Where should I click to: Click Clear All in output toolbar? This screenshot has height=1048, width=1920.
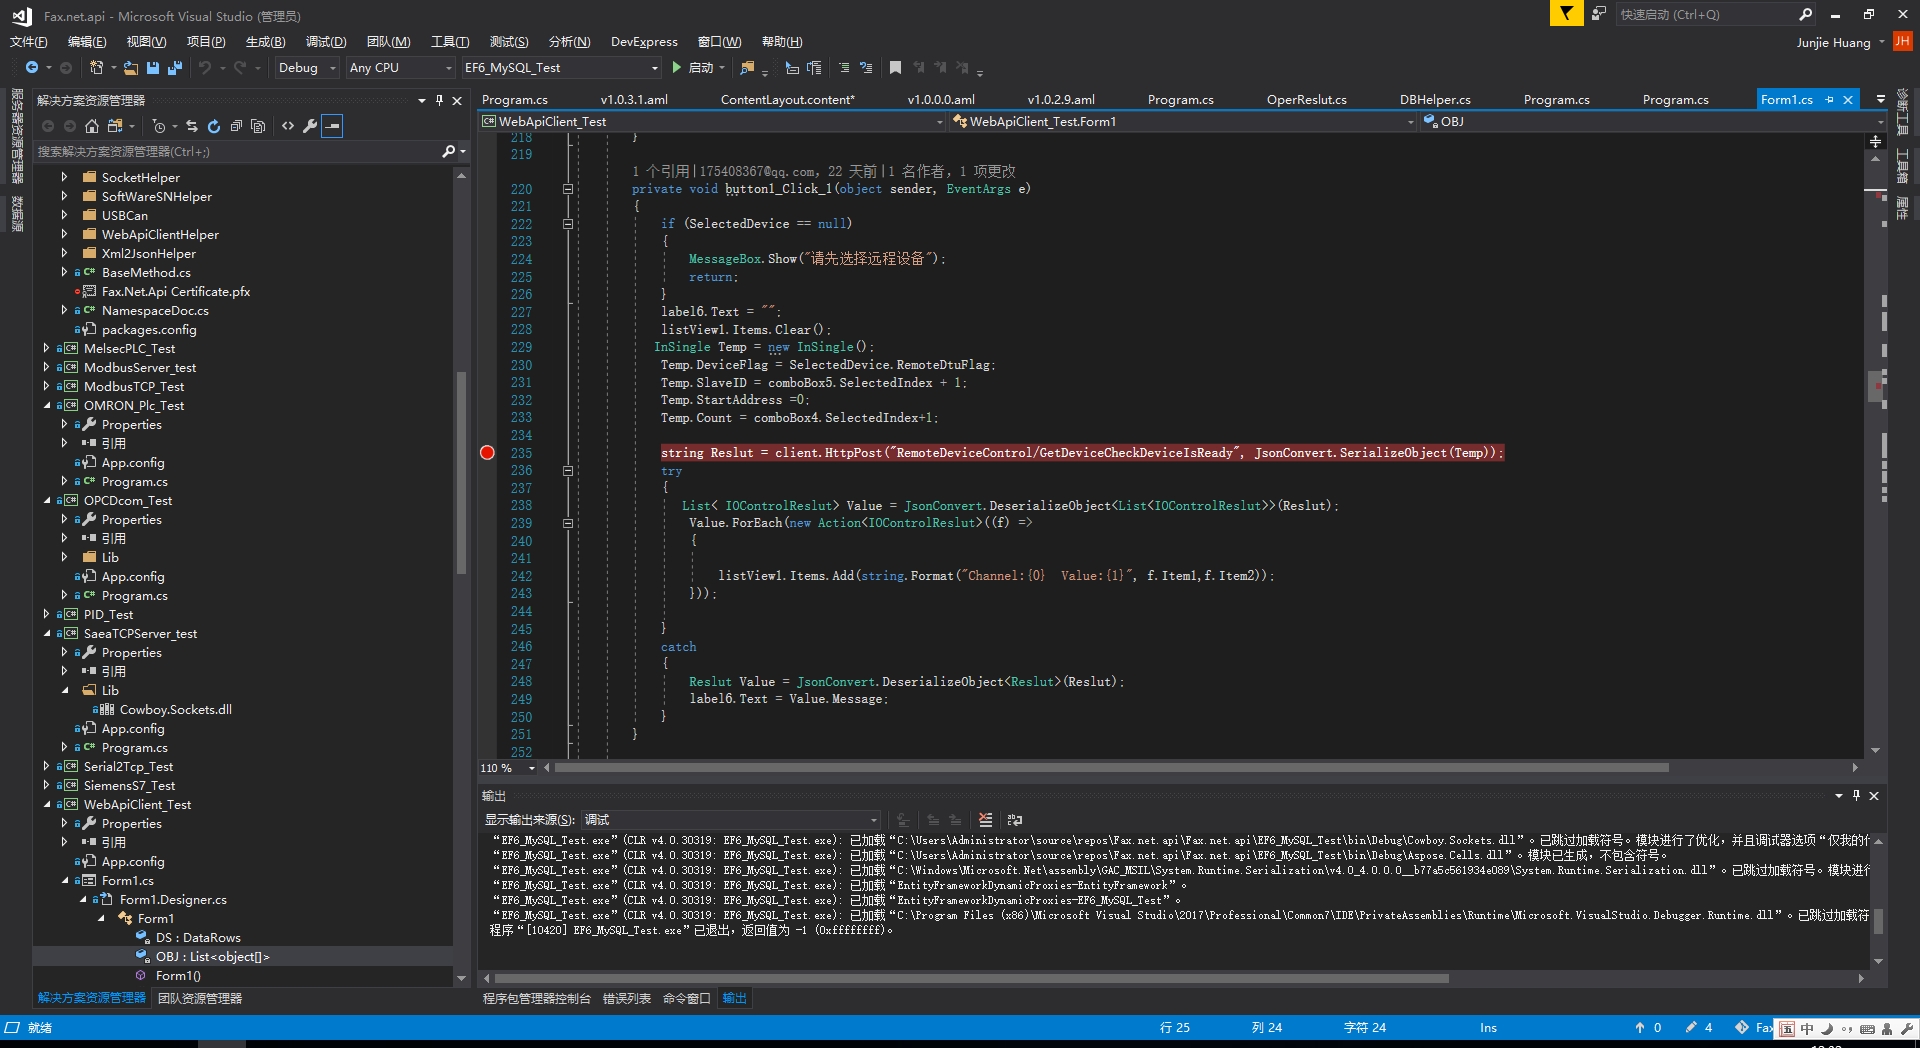(x=985, y=820)
